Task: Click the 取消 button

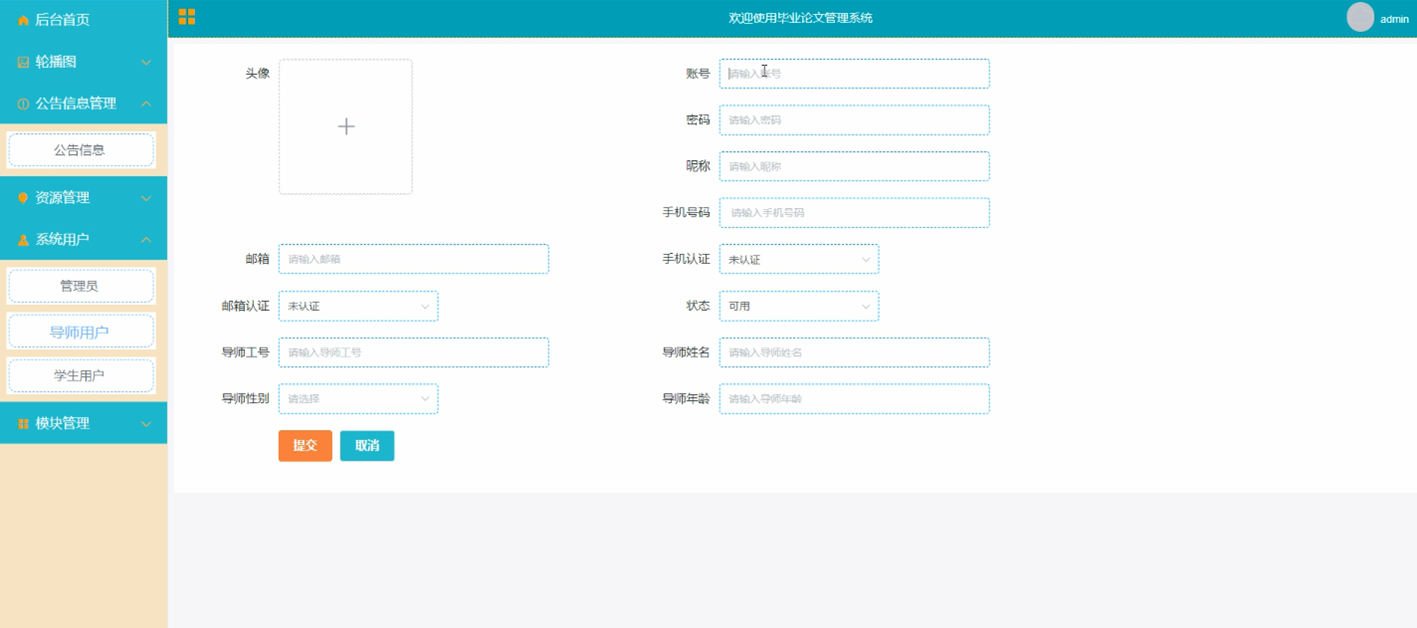Action: pyautogui.click(x=367, y=446)
